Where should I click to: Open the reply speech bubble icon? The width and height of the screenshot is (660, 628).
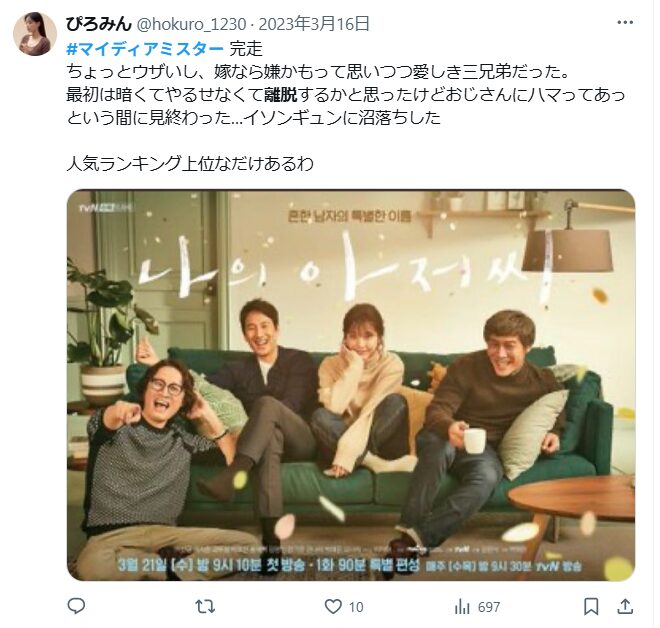pos(77,606)
